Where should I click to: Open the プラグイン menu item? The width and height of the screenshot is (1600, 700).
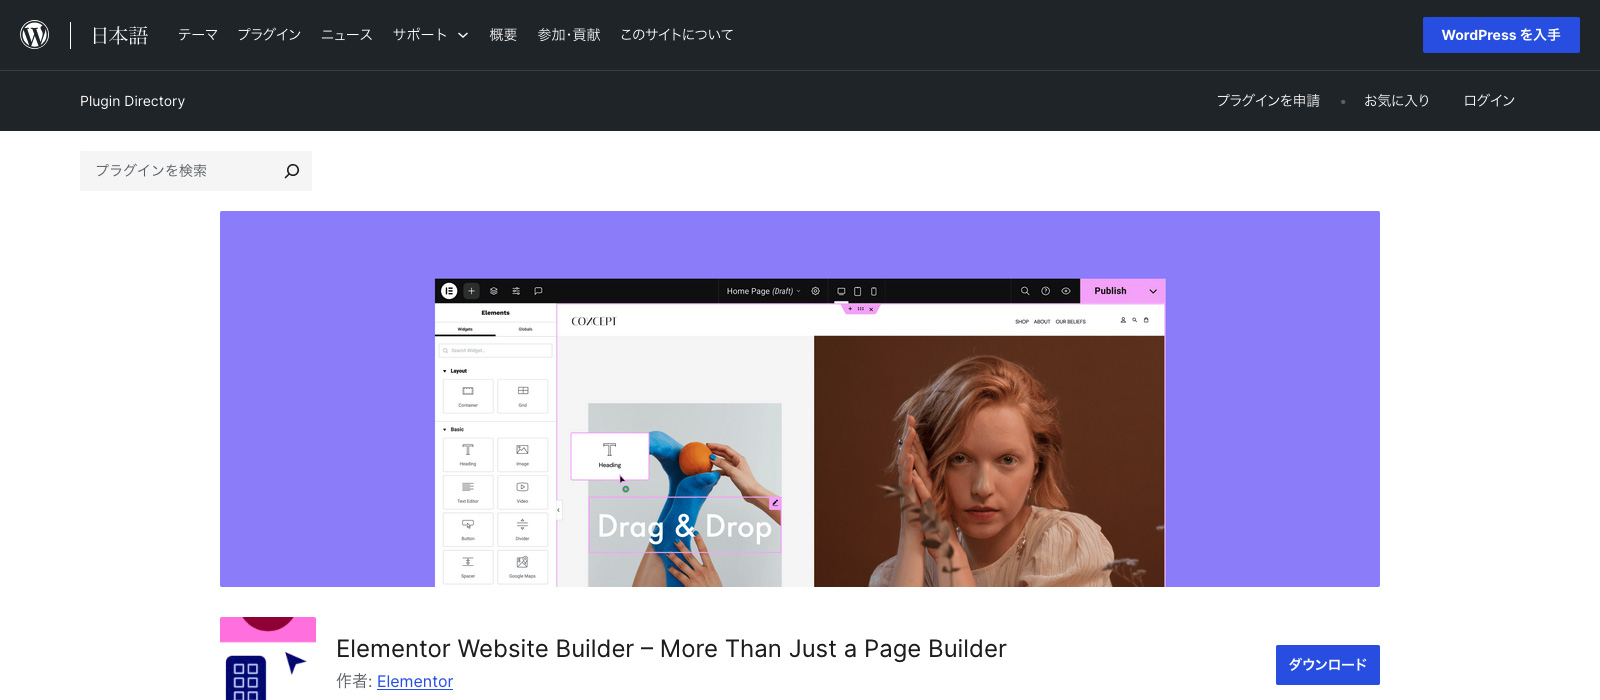click(269, 35)
